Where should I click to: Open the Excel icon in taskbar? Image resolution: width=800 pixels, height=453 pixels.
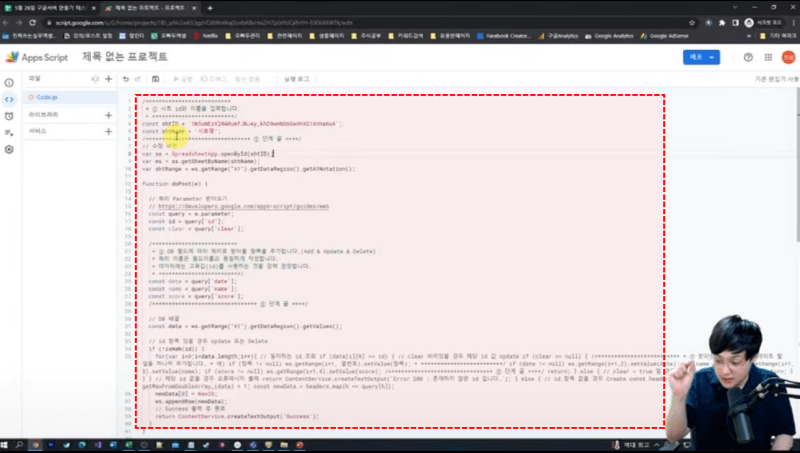(x=129, y=445)
